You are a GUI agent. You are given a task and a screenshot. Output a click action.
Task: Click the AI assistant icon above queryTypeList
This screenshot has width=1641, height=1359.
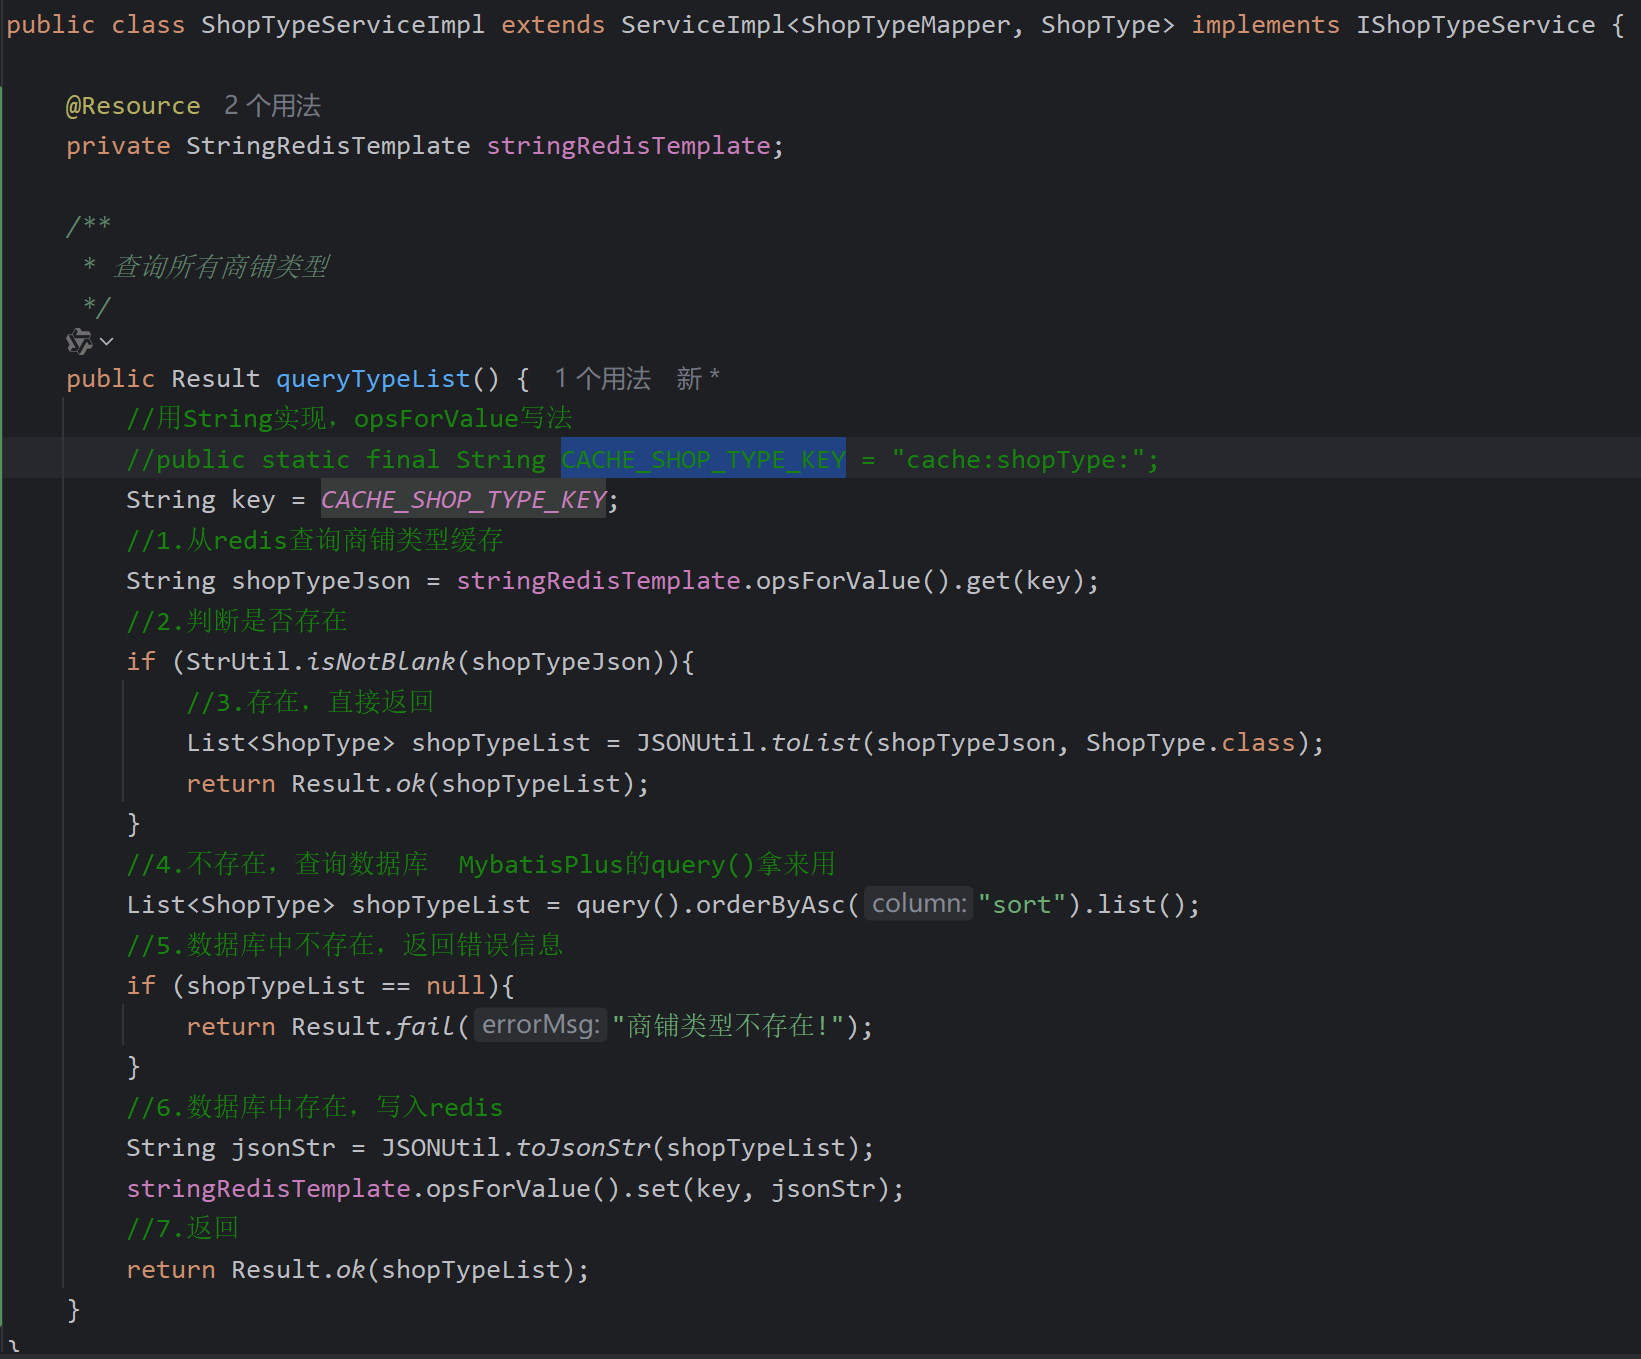(x=79, y=342)
